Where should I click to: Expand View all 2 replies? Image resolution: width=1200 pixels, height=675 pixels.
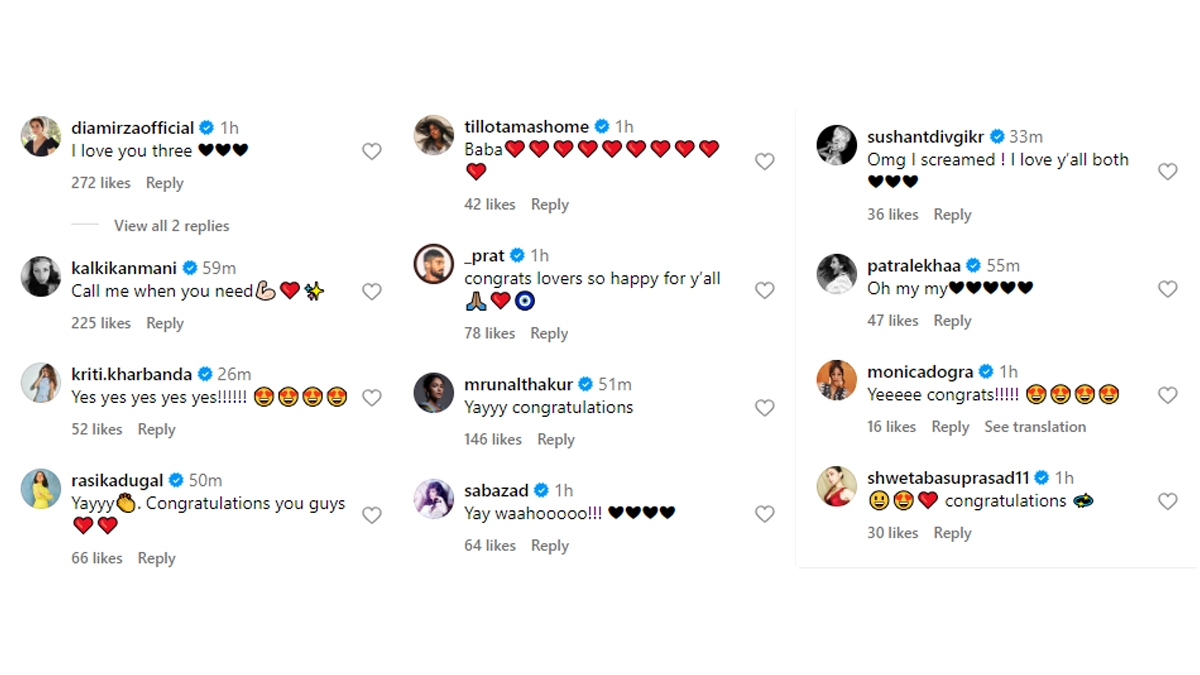click(x=171, y=226)
